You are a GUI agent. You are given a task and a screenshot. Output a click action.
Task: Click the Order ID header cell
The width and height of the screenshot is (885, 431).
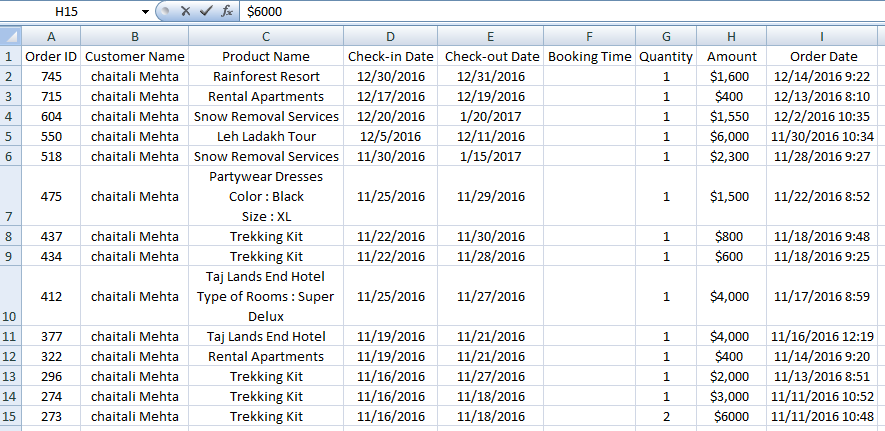pos(51,56)
